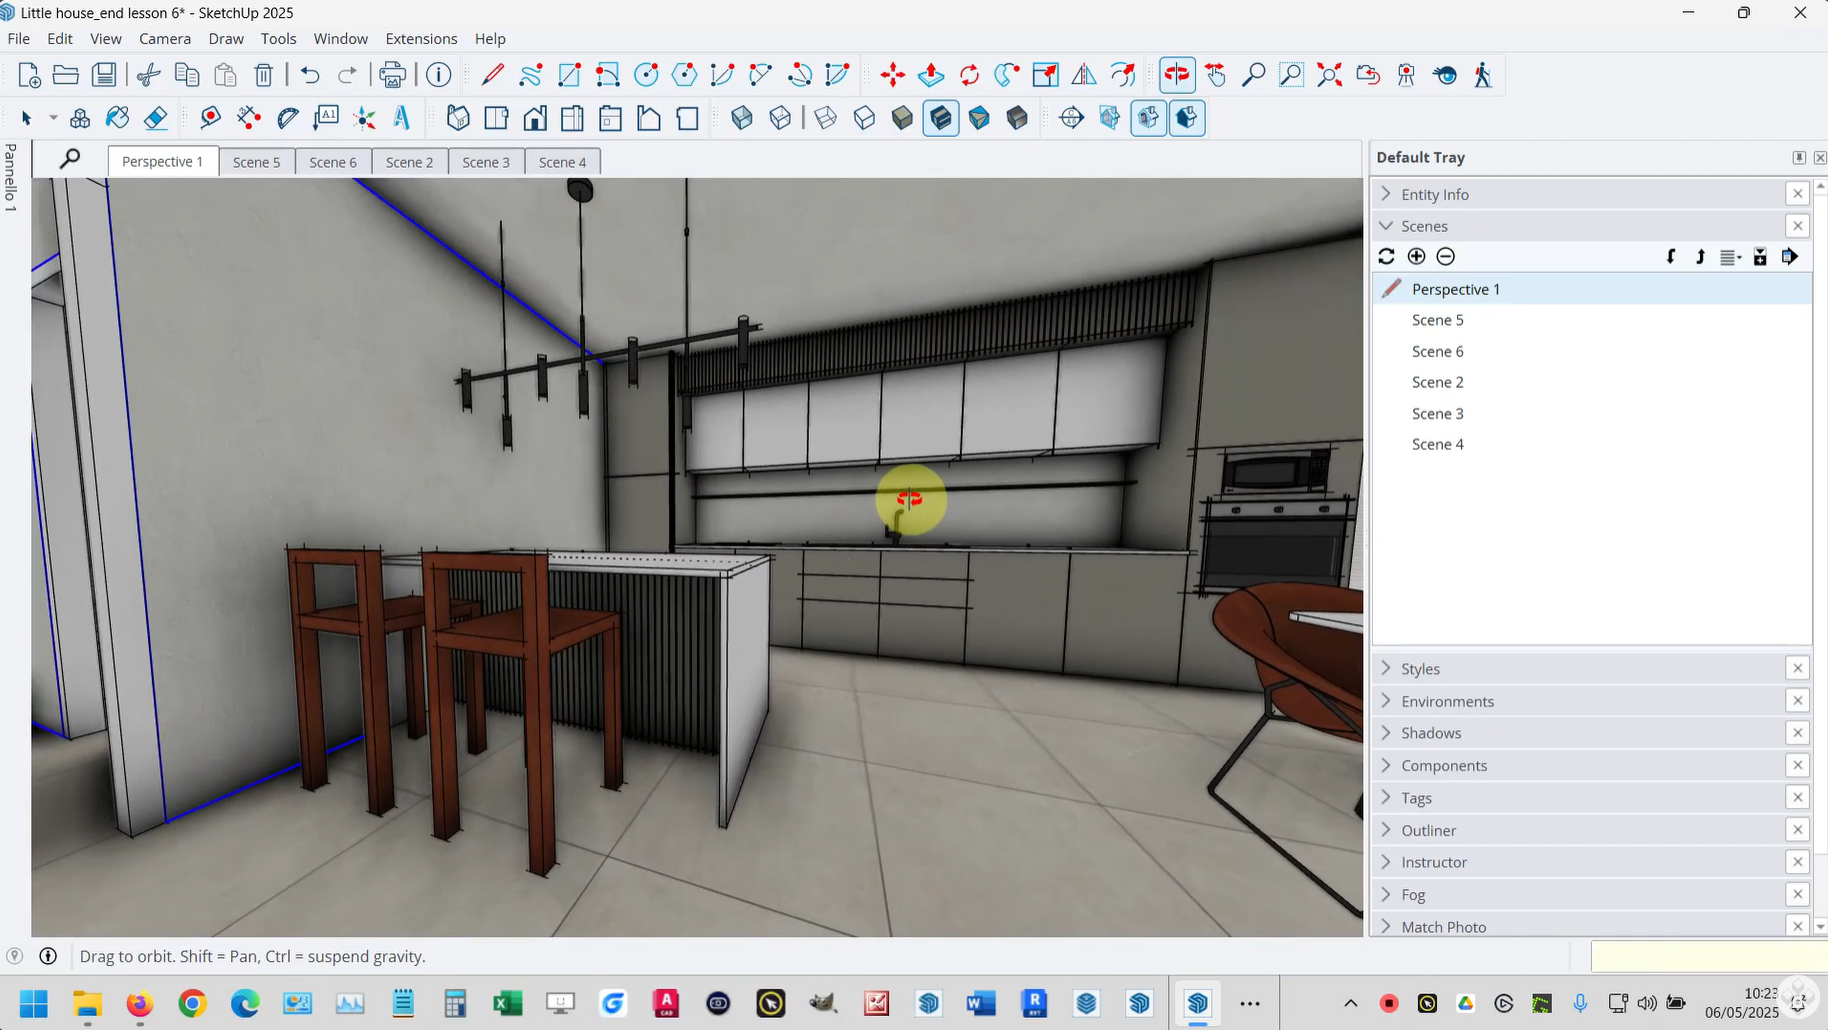The height and width of the screenshot is (1030, 1828).
Task: Open the scenes view options dropdown
Action: pos(1730,257)
